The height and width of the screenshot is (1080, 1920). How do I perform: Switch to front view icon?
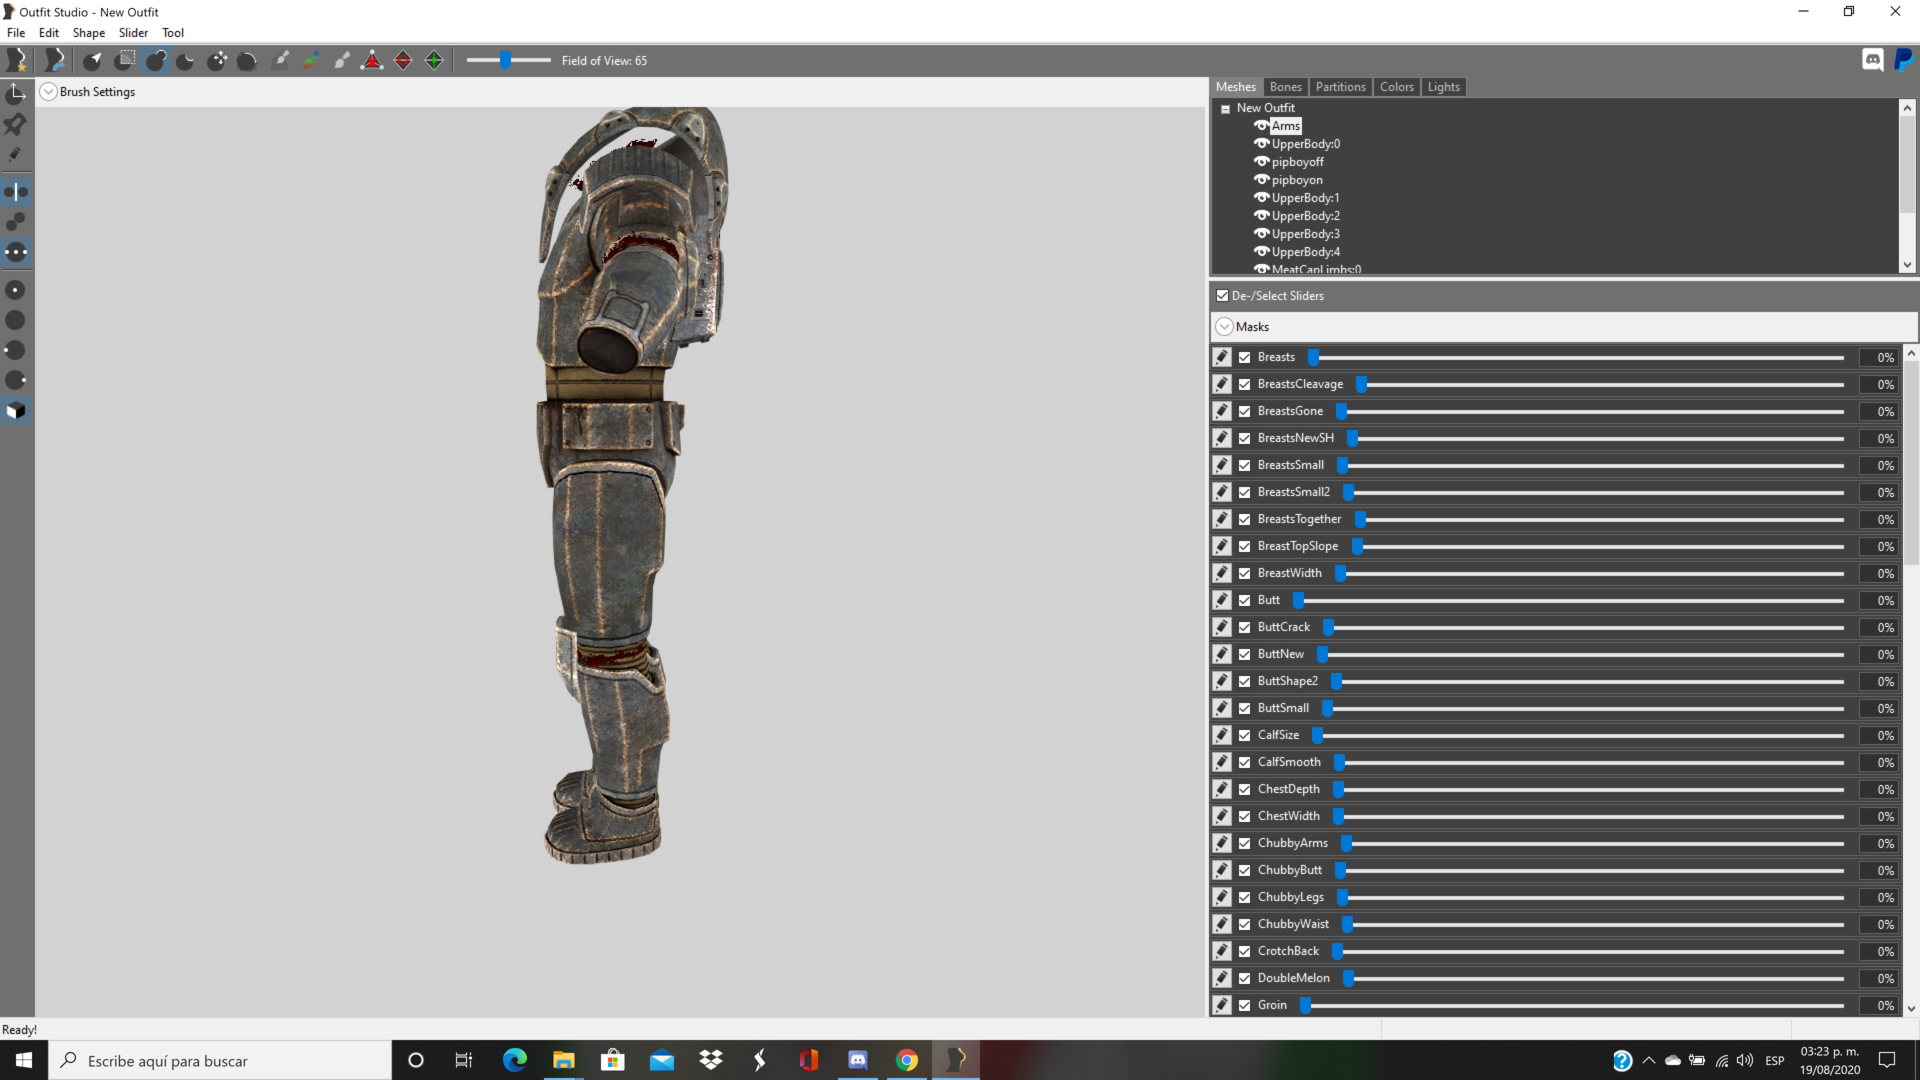[x=16, y=290]
